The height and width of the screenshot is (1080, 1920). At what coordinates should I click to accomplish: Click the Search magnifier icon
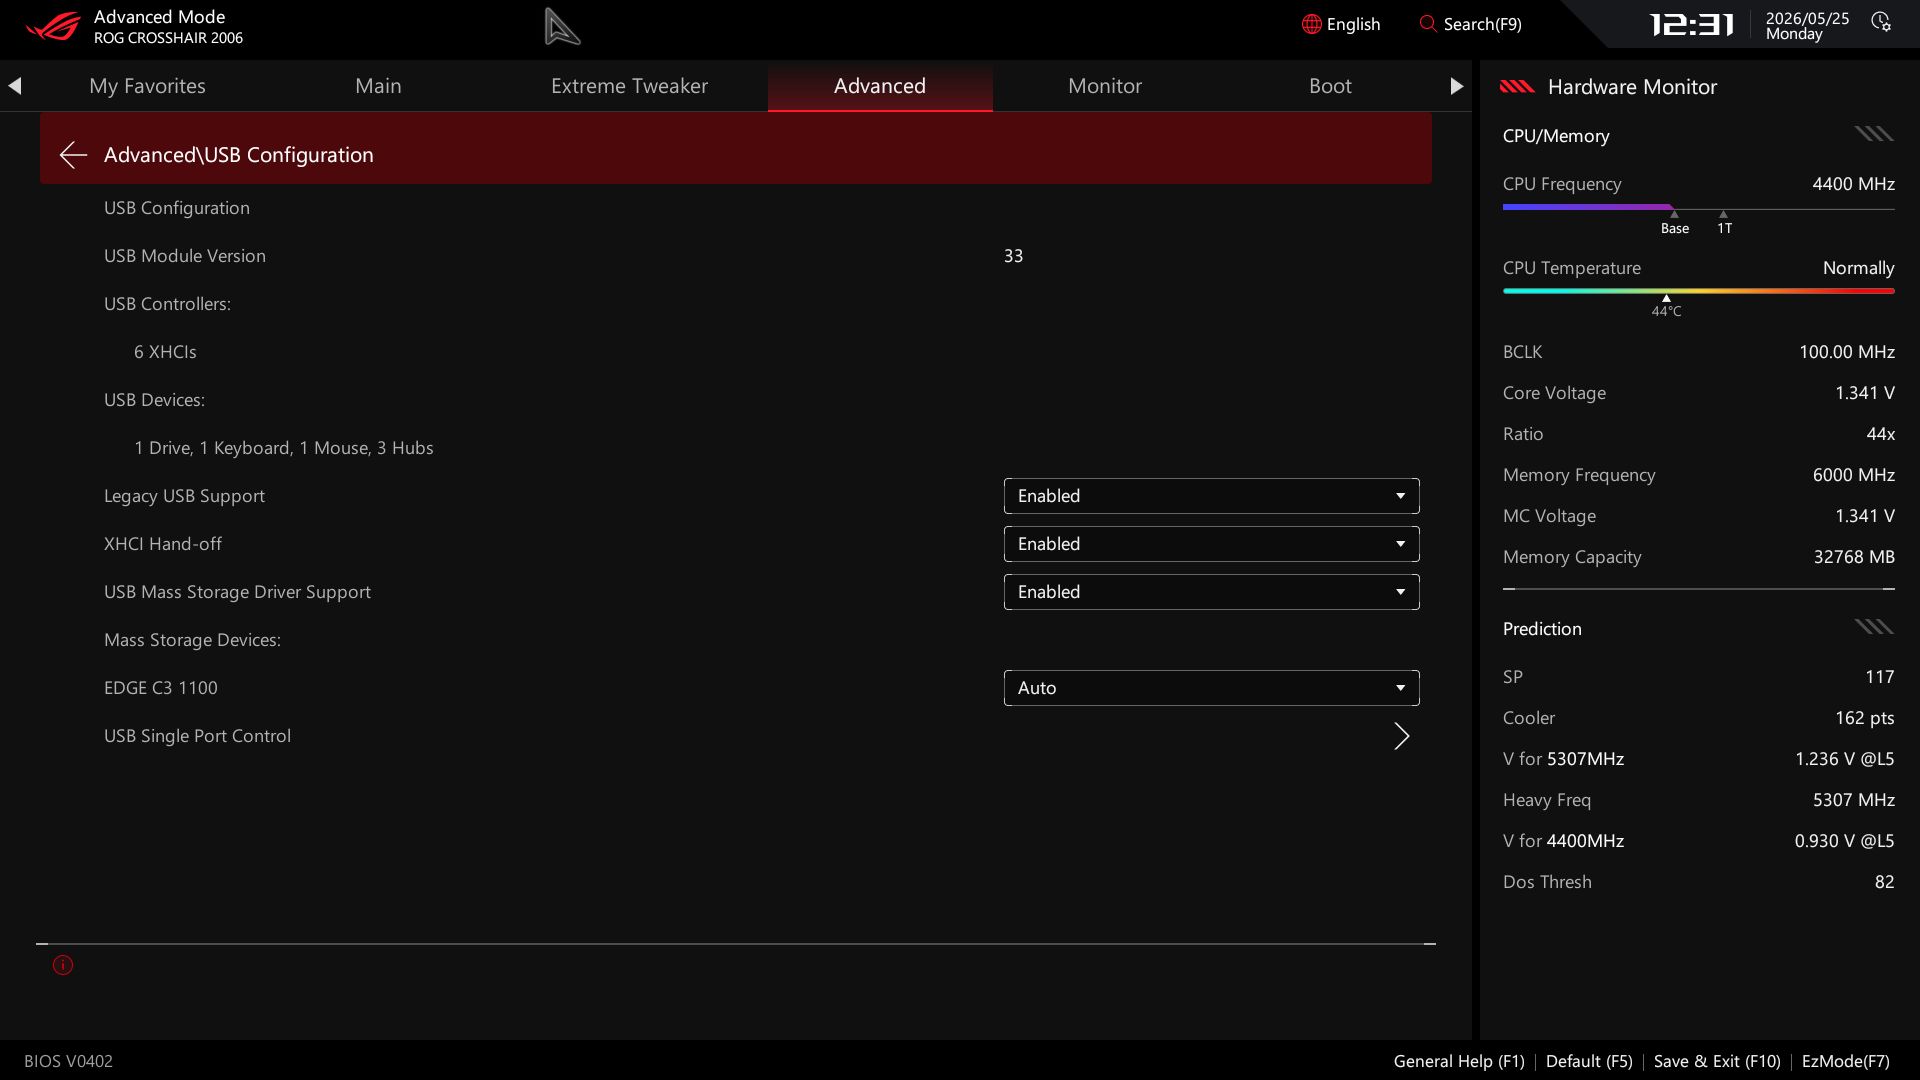1428,24
